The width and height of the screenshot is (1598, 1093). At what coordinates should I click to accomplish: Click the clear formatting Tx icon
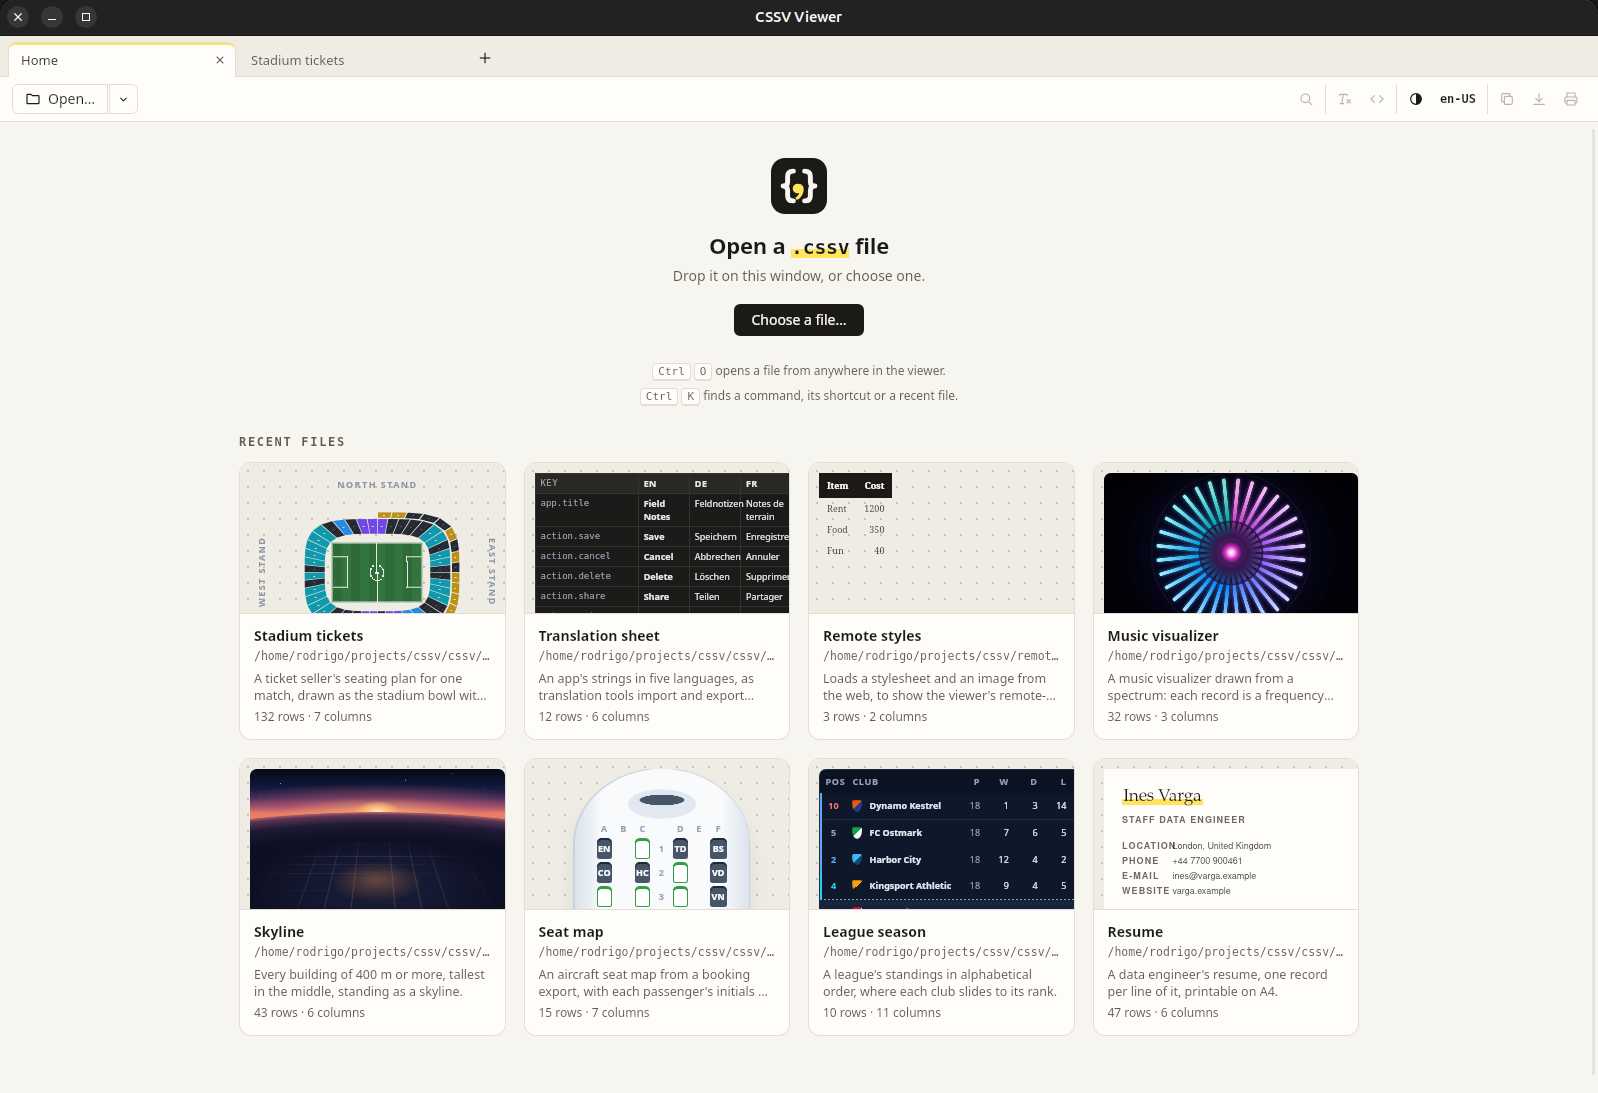[x=1345, y=99]
